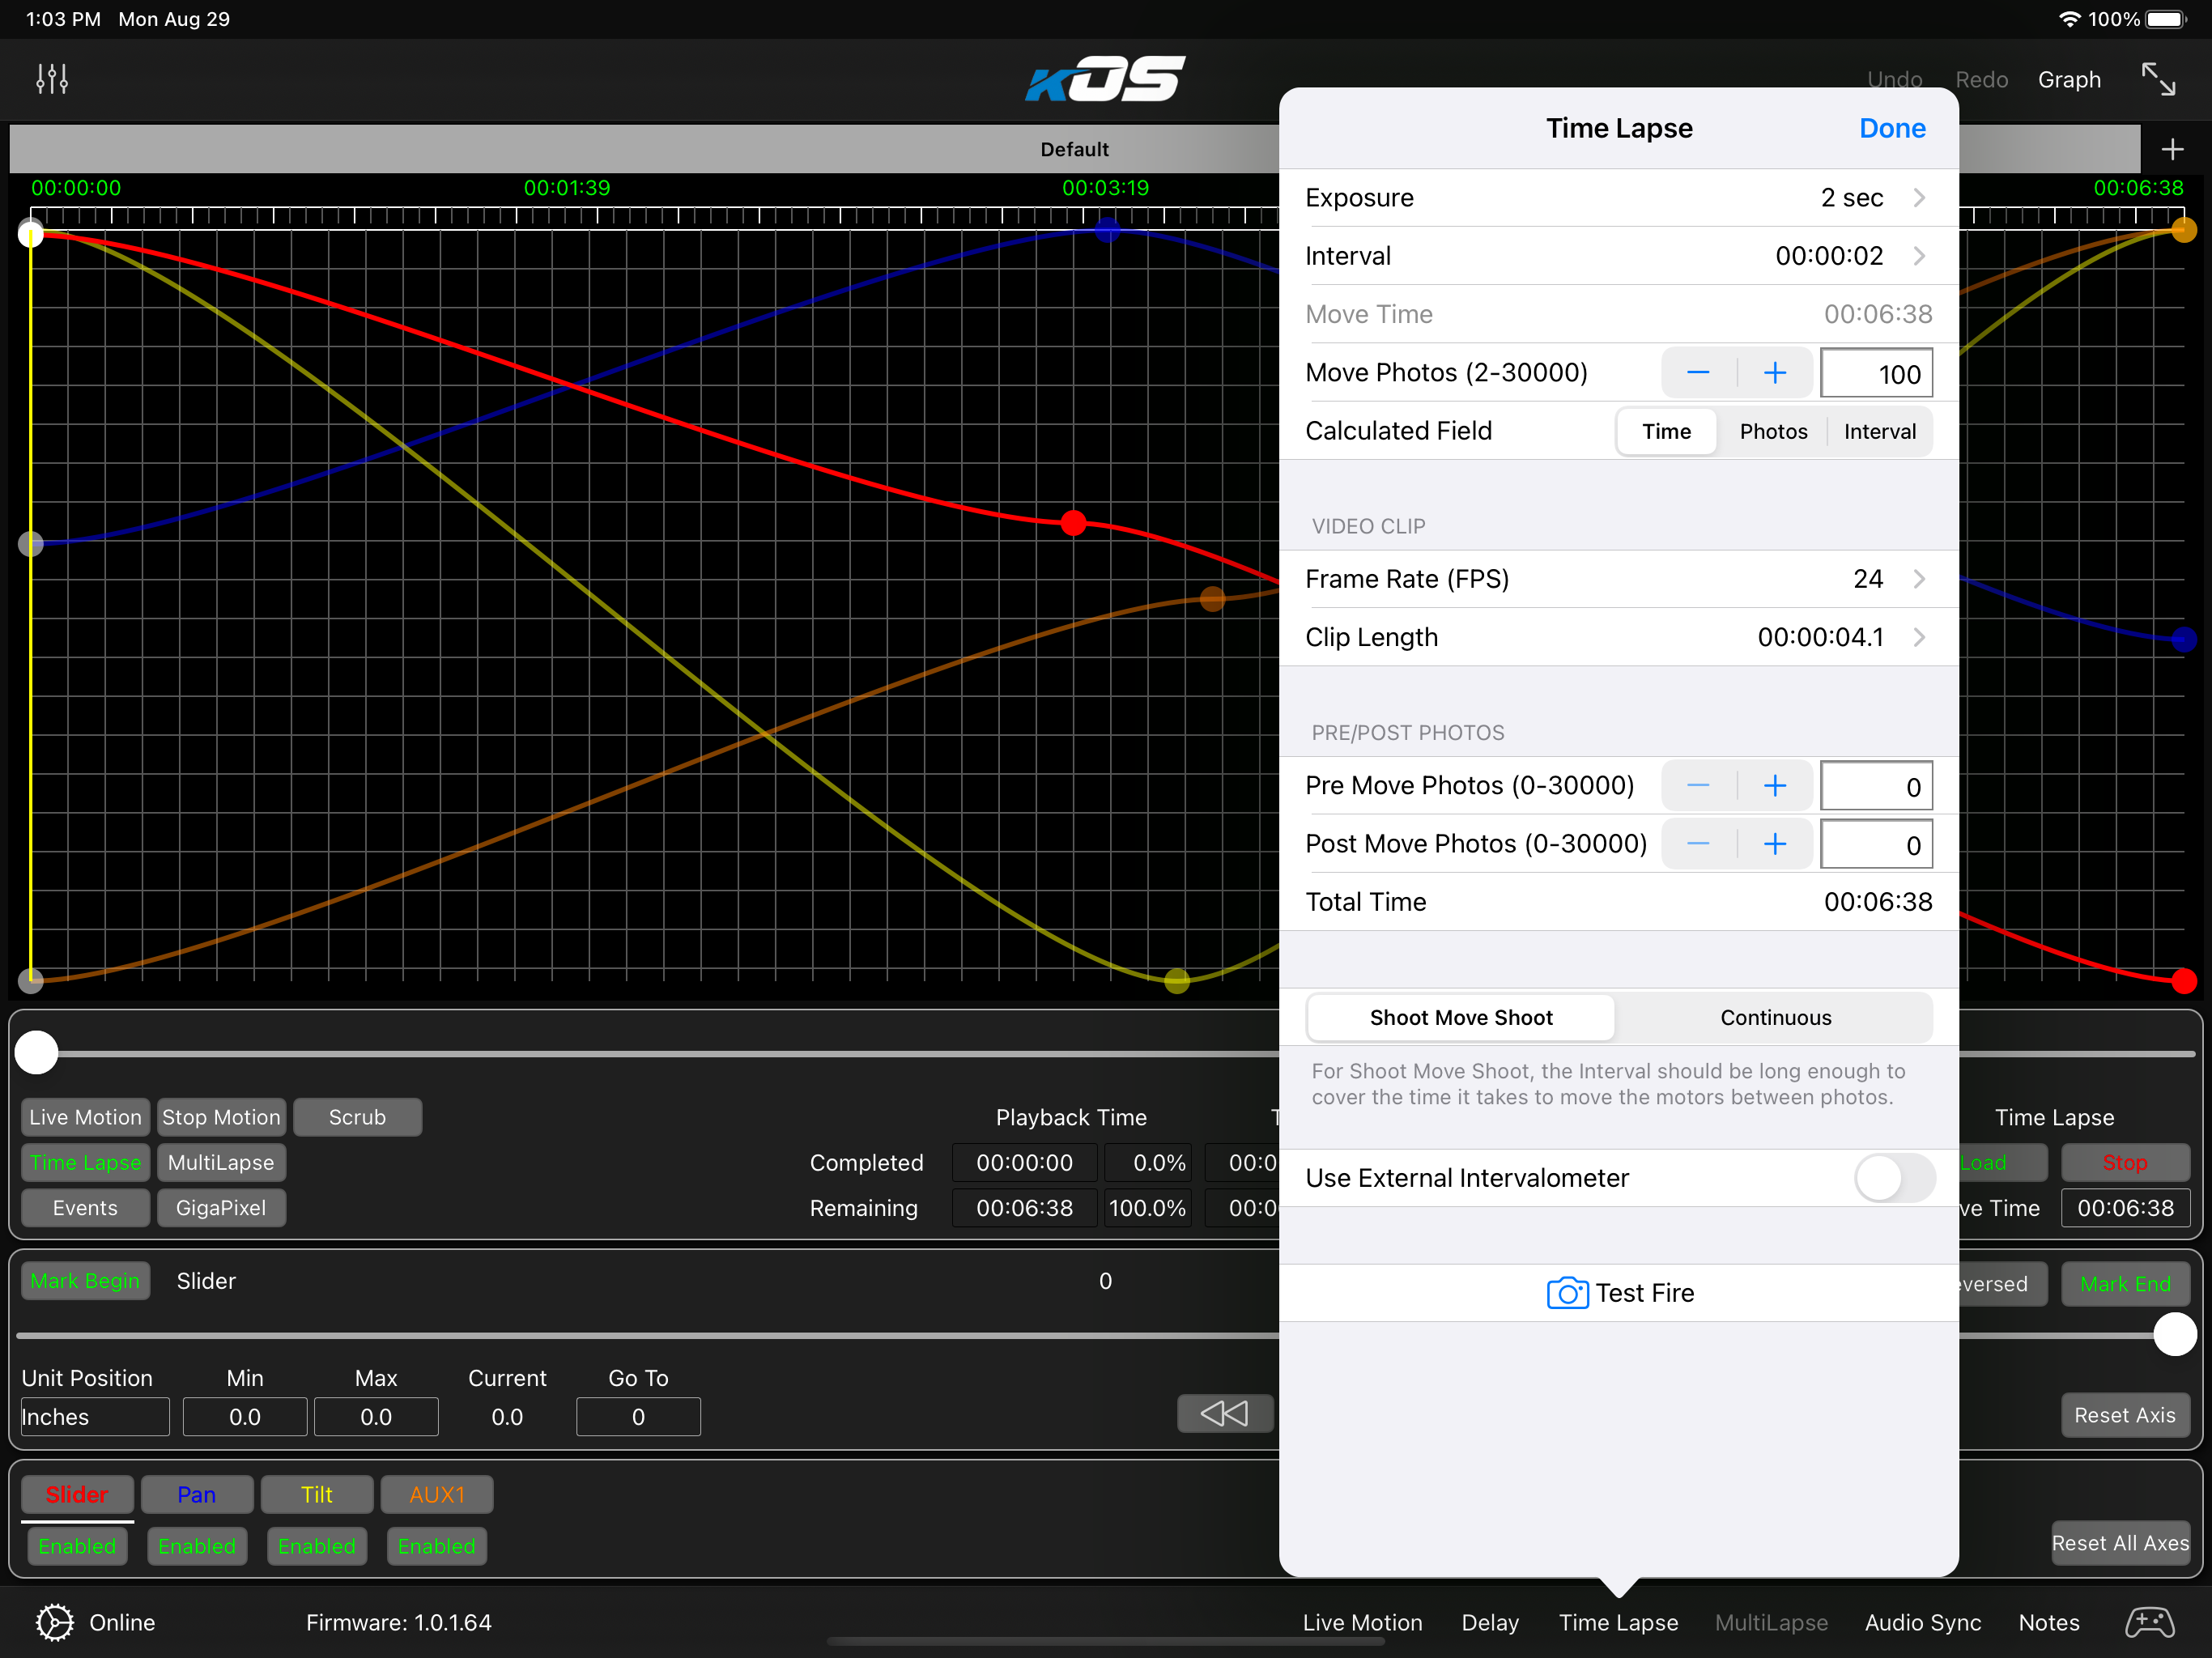Select the Pan axis tab

[x=197, y=1494]
